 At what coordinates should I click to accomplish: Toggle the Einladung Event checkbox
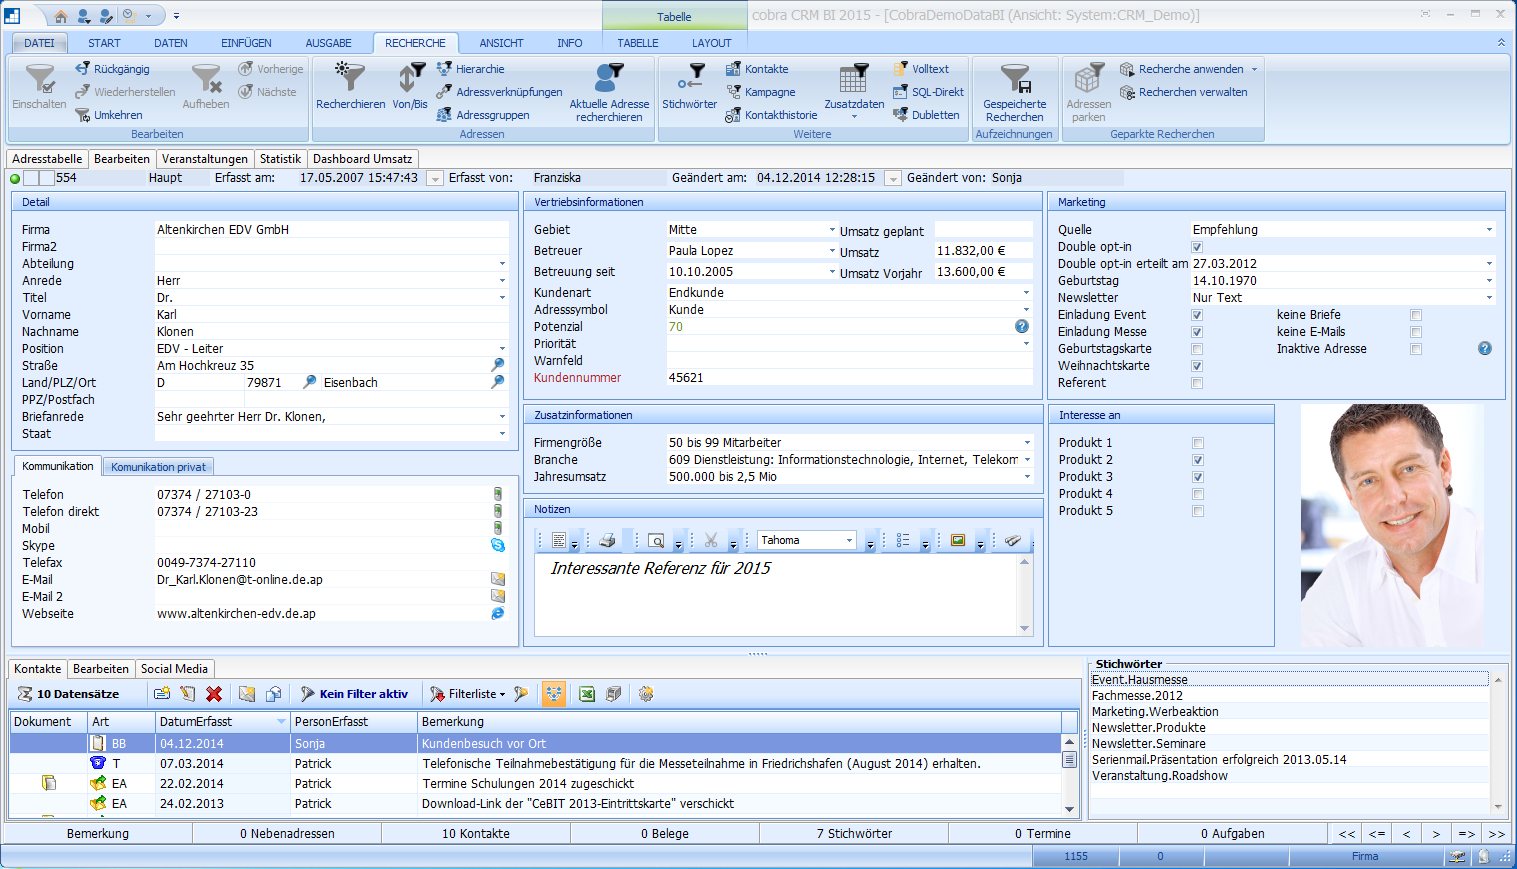tap(1197, 315)
